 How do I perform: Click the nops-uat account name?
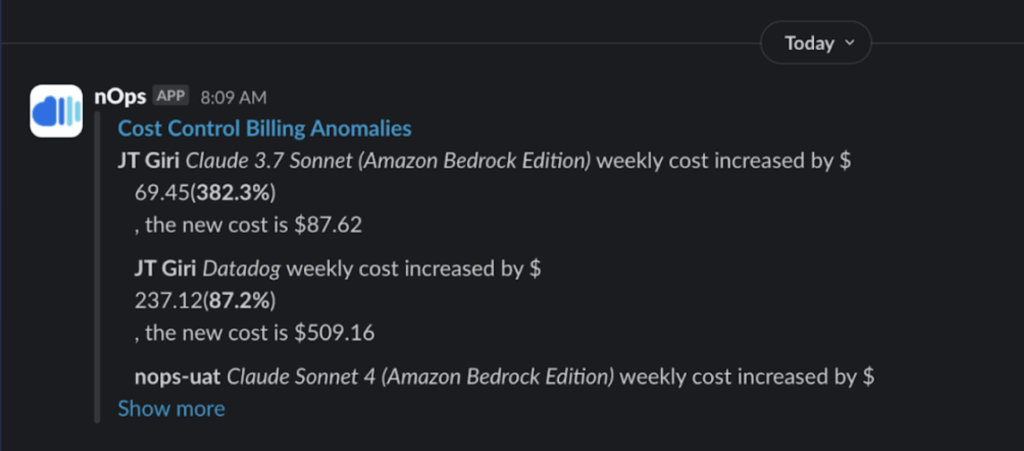click(x=178, y=377)
